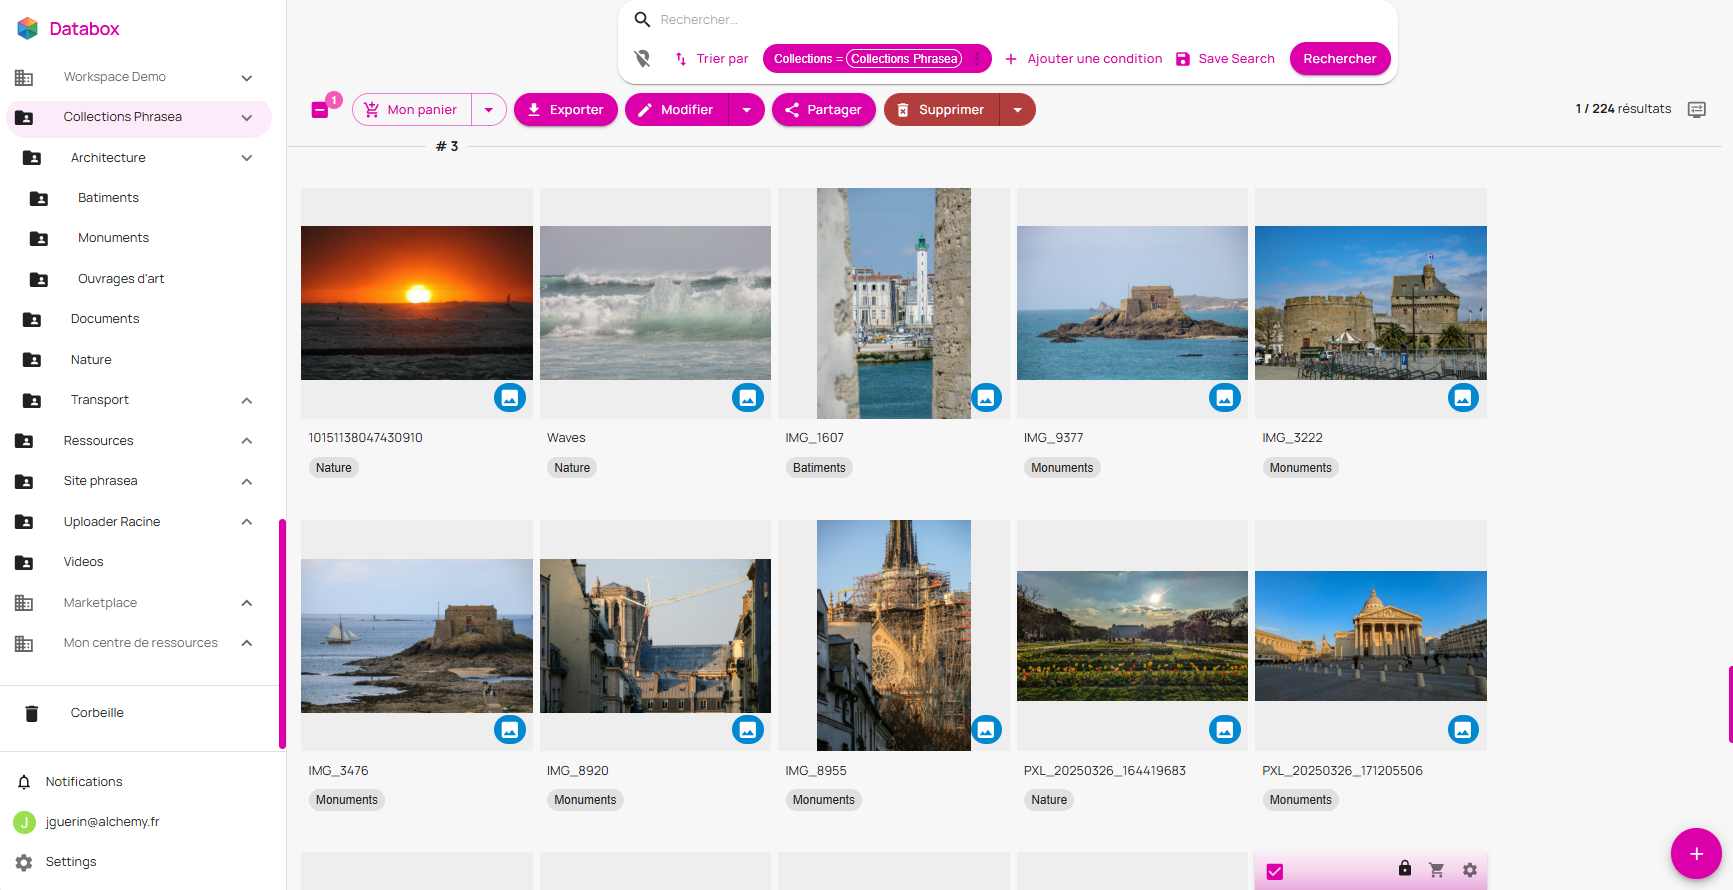Expand the Transport collection
1733x890 pixels.
click(247, 401)
